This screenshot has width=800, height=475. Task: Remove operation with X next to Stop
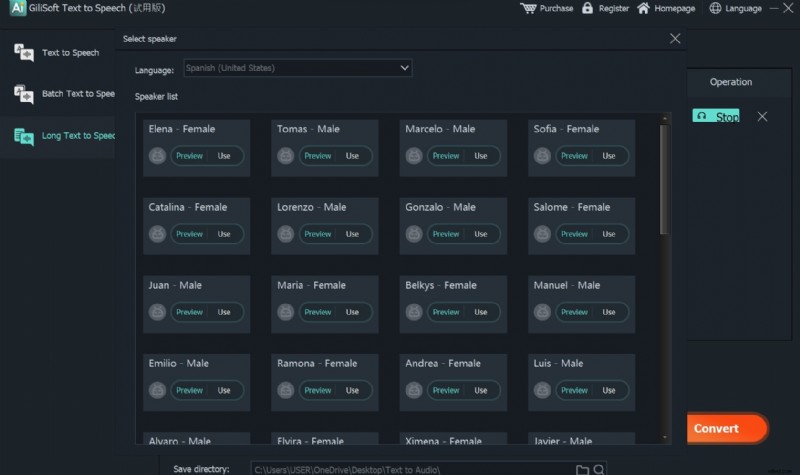point(762,117)
